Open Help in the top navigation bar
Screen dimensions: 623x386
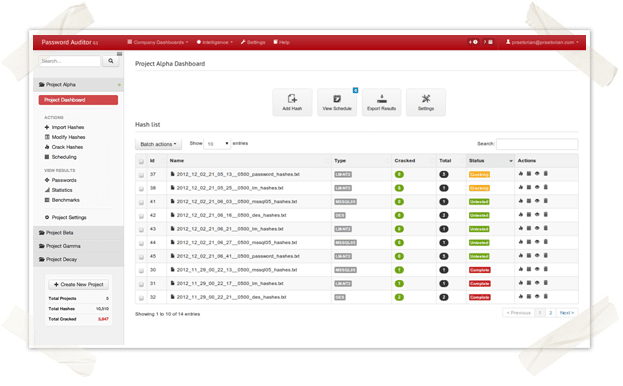point(281,42)
